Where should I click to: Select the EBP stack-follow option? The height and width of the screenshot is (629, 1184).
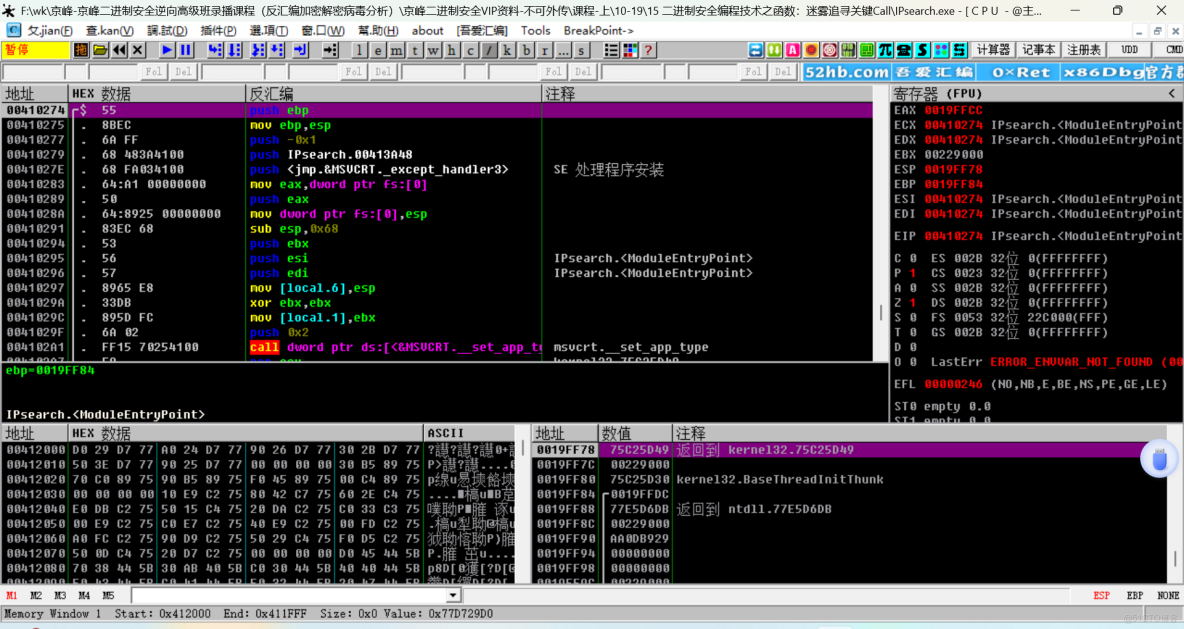tap(1135, 596)
